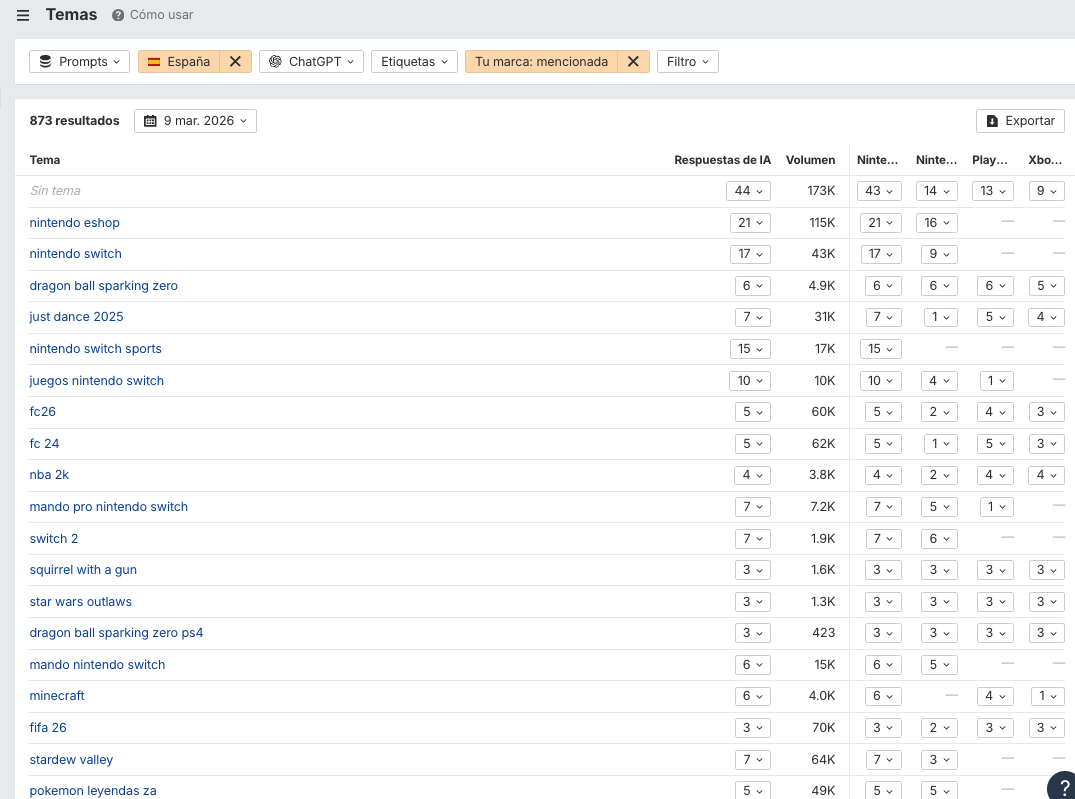Open the nintendo eshop topic link
The image size is (1075, 799).
click(x=75, y=223)
